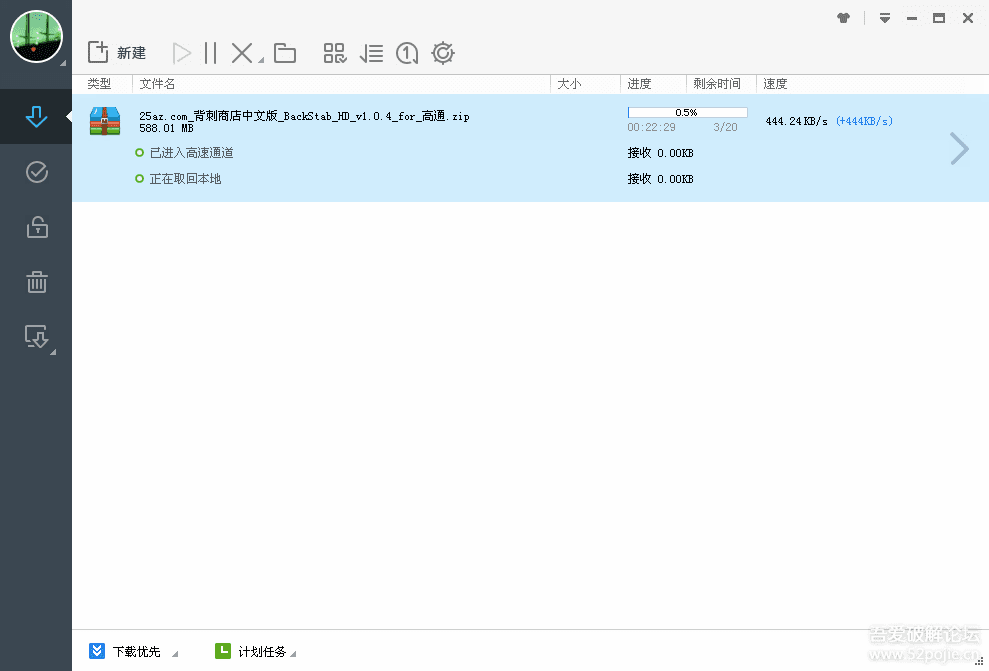Open the main menu arrow in title bar
The height and width of the screenshot is (671, 989).
[x=884, y=17]
